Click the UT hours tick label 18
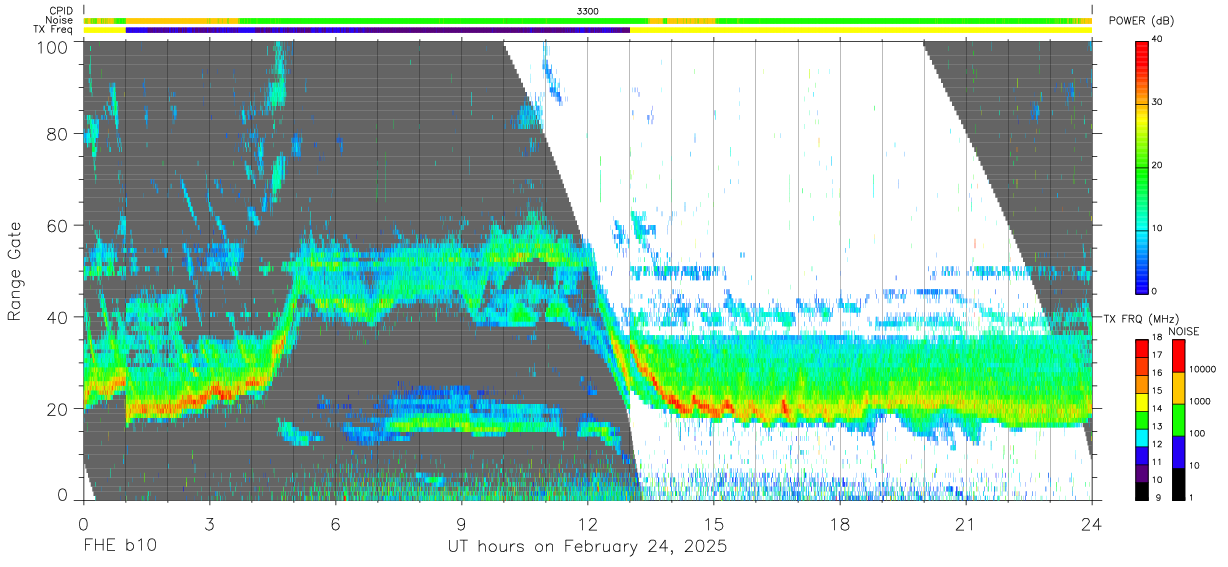 tap(840, 524)
